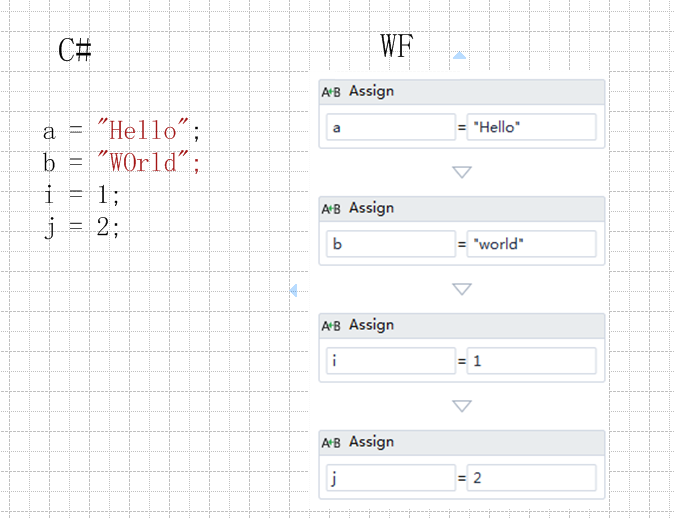The image size is (674, 518).
Task: Click the A+B icon of the Assign activity for j
Action: tap(331, 443)
